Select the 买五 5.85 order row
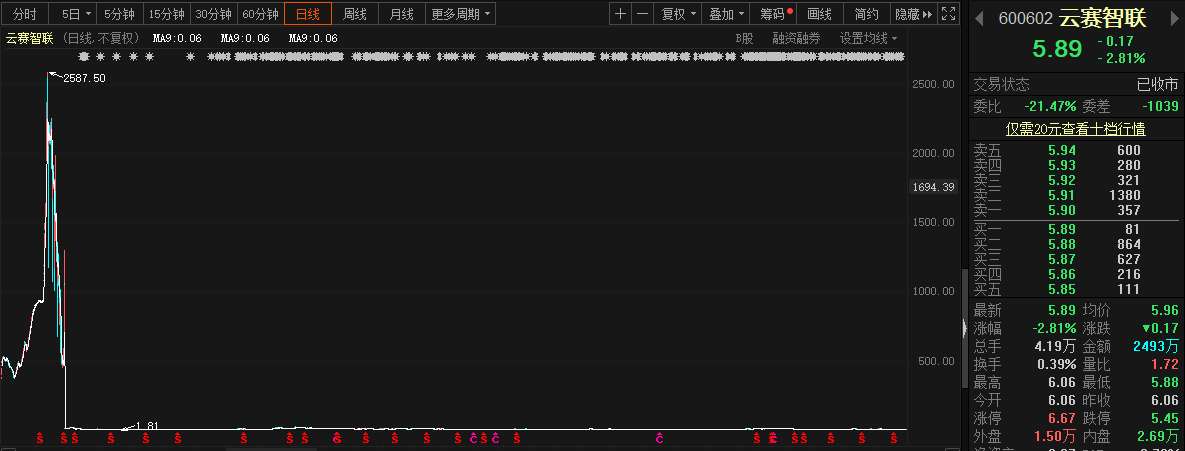The image size is (1185, 451). point(1074,289)
